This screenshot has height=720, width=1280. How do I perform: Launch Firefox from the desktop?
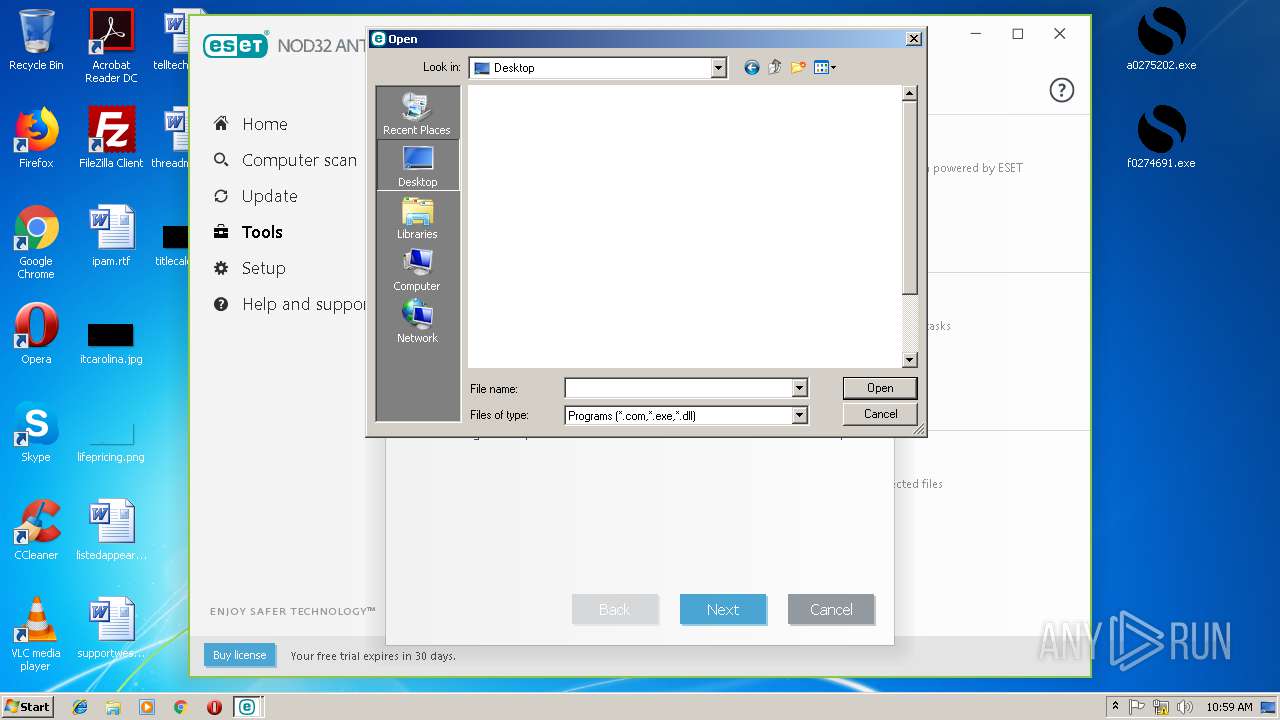36,138
